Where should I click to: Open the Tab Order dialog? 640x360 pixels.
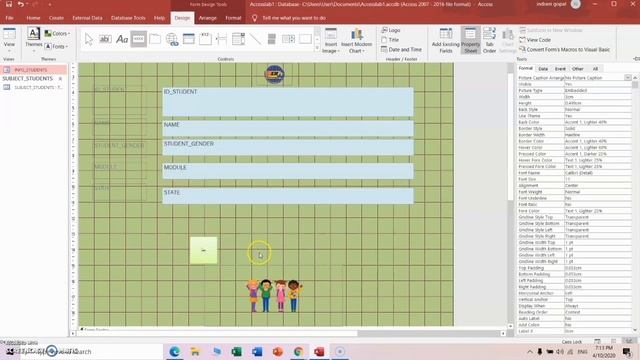pyautogui.click(x=489, y=41)
